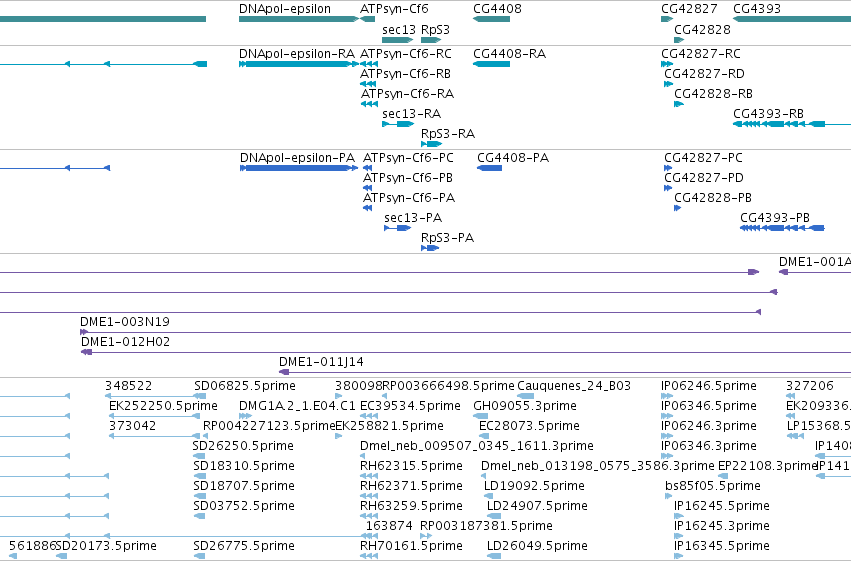Click the 163874 EST label

pos(389,527)
